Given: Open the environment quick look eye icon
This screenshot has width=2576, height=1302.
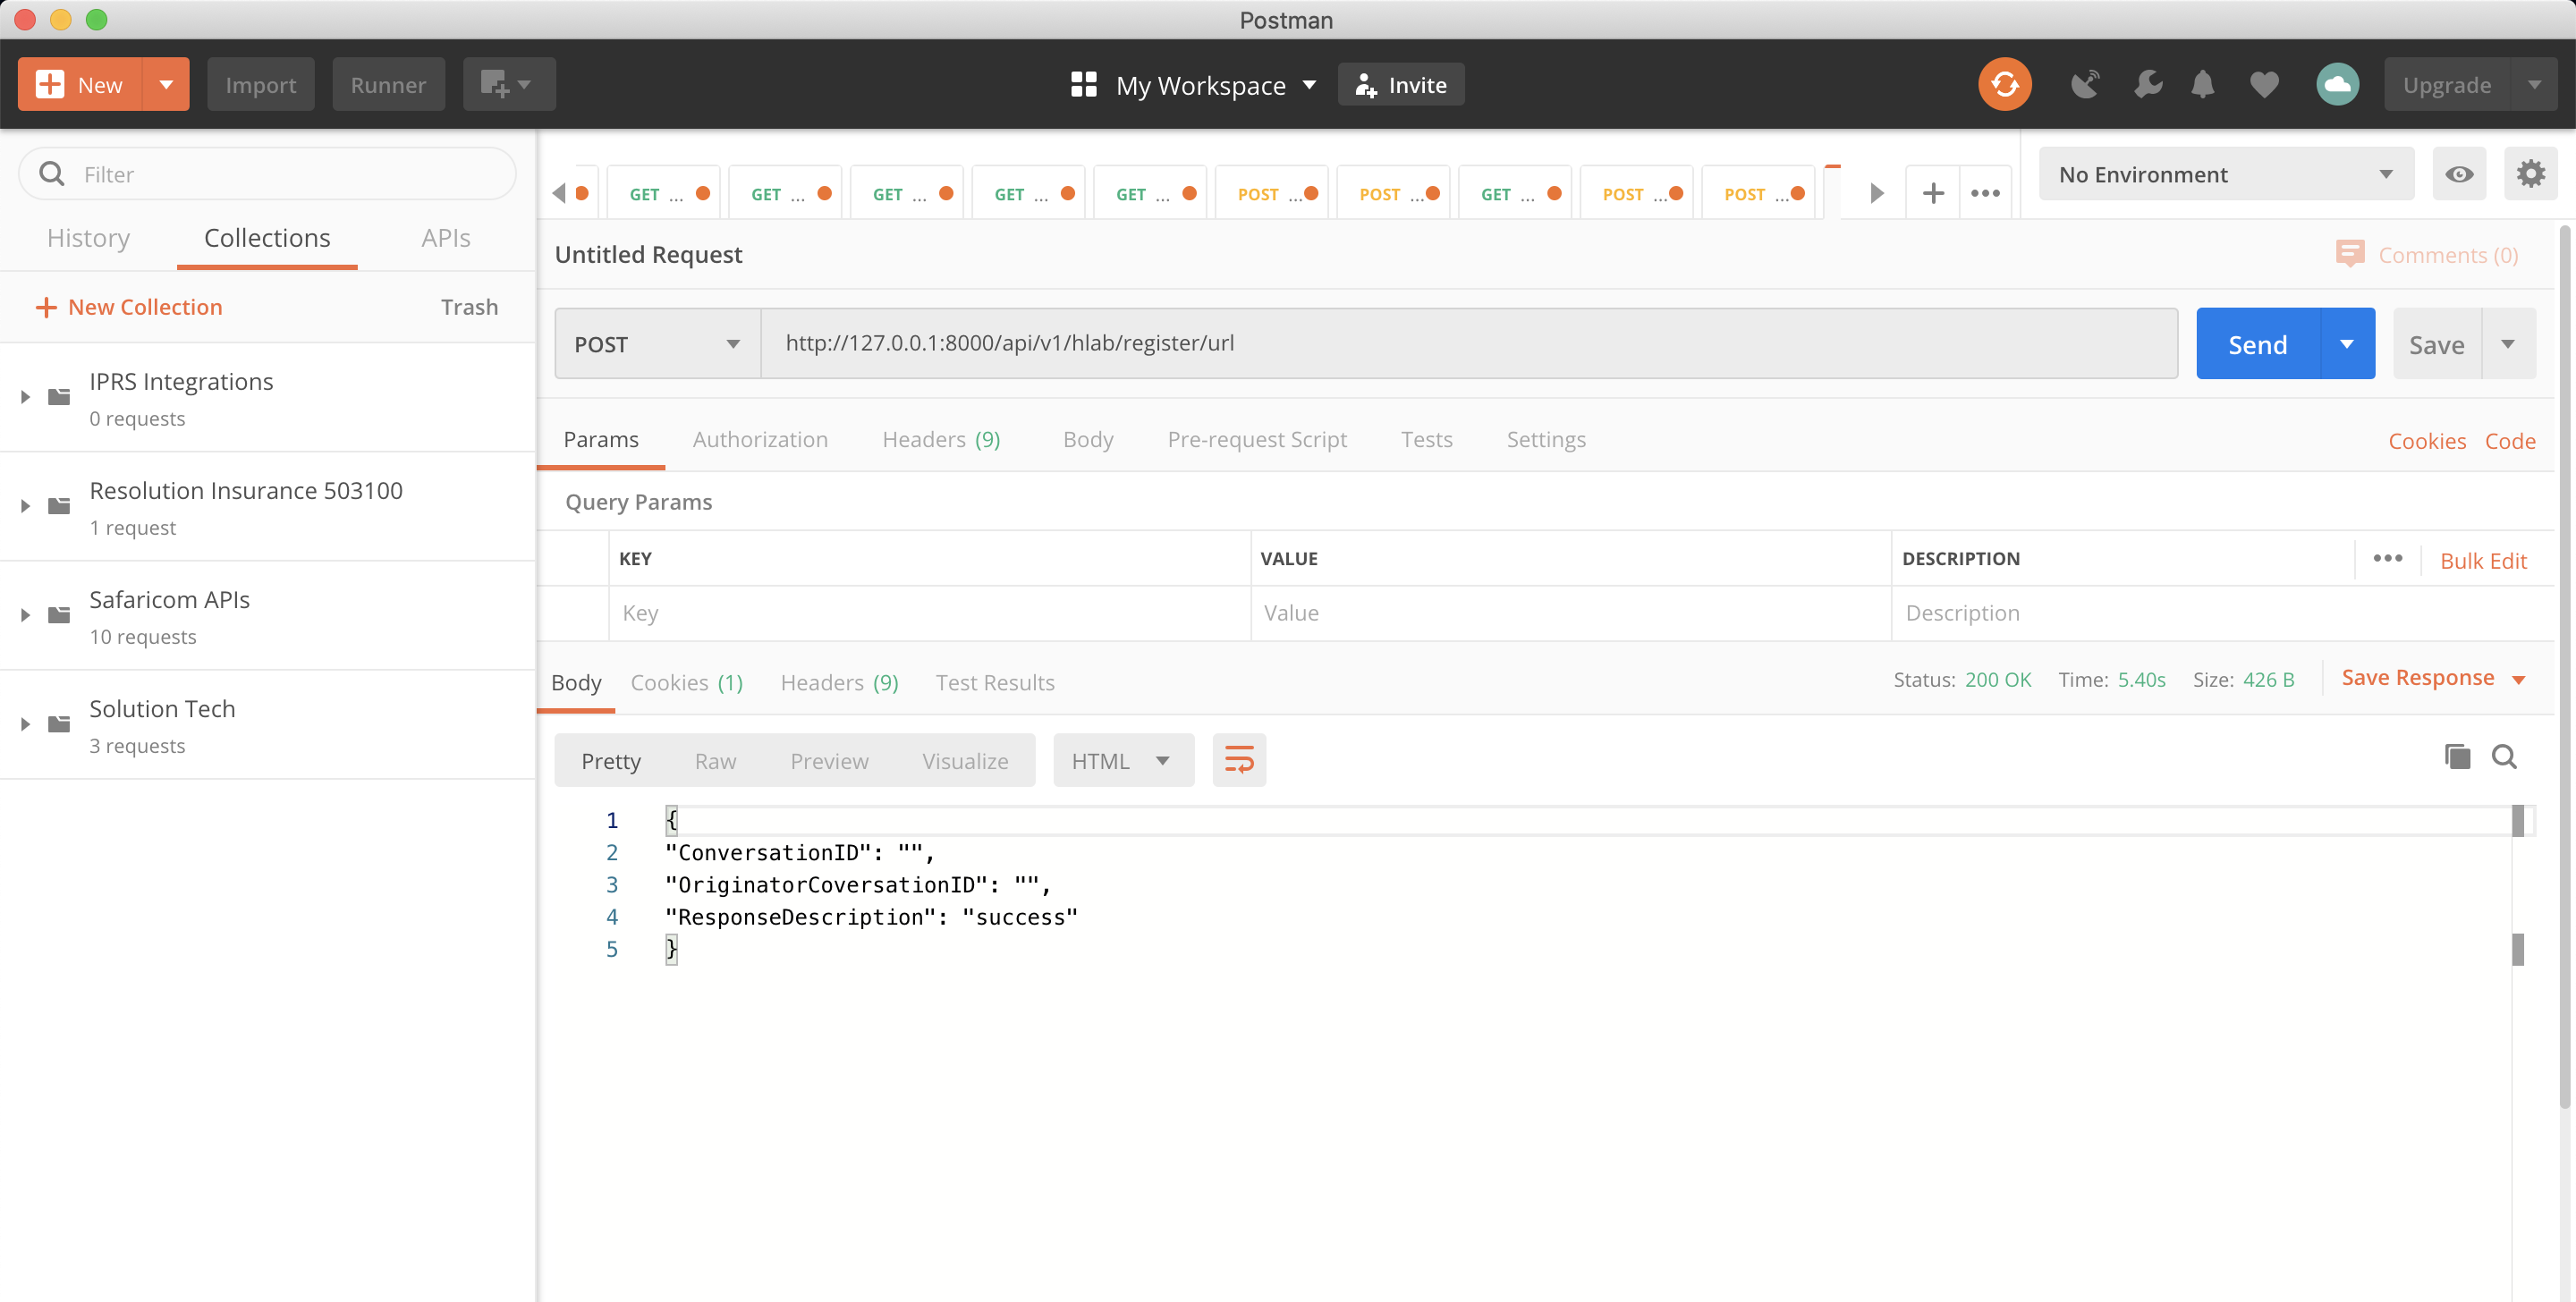Looking at the screenshot, I should click(2459, 174).
